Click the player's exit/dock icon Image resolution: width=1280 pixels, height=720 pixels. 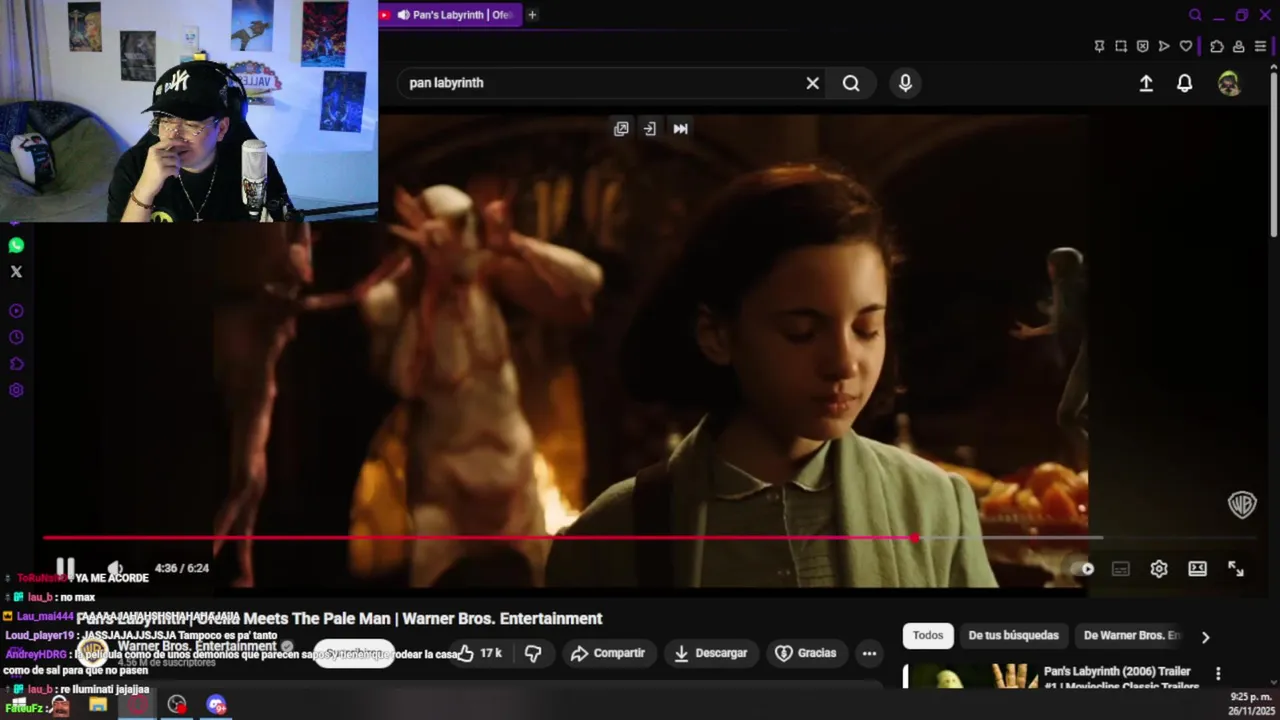click(x=650, y=129)
